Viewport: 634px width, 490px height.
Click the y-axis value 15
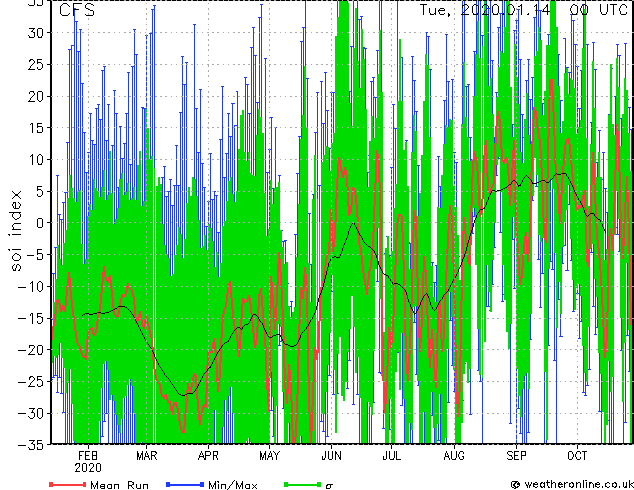36,128
